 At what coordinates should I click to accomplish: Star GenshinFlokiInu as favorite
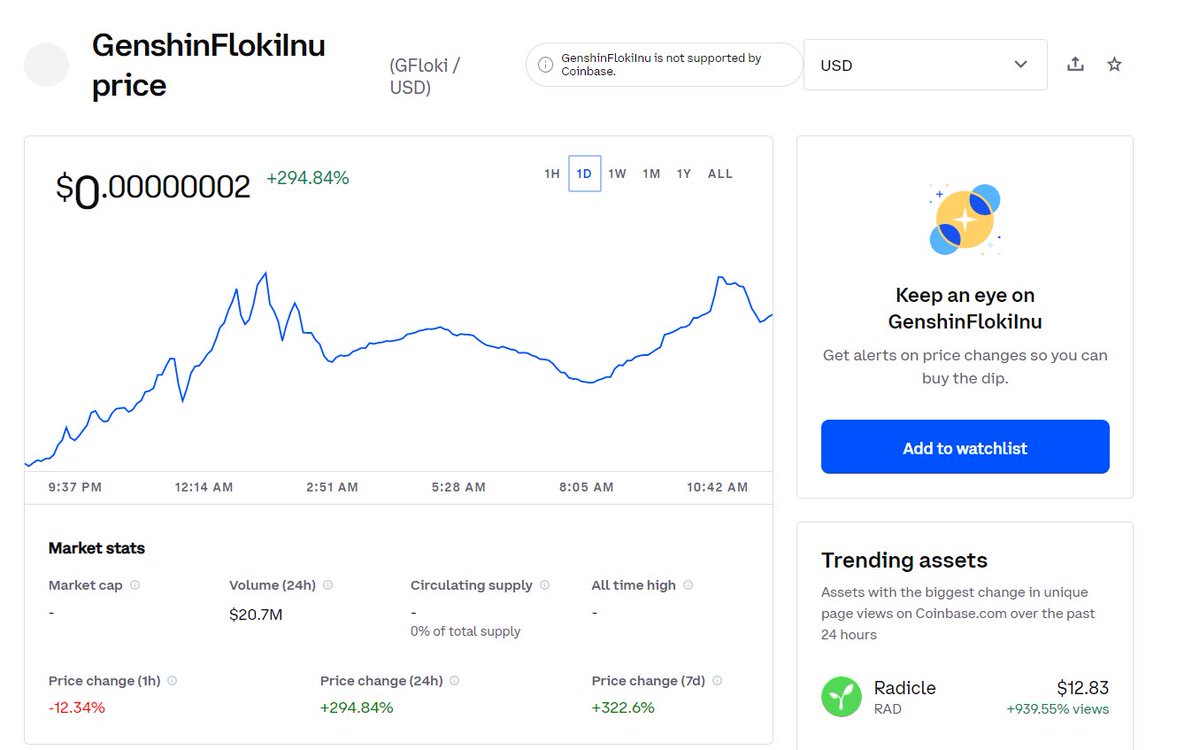pos(1114,64)
